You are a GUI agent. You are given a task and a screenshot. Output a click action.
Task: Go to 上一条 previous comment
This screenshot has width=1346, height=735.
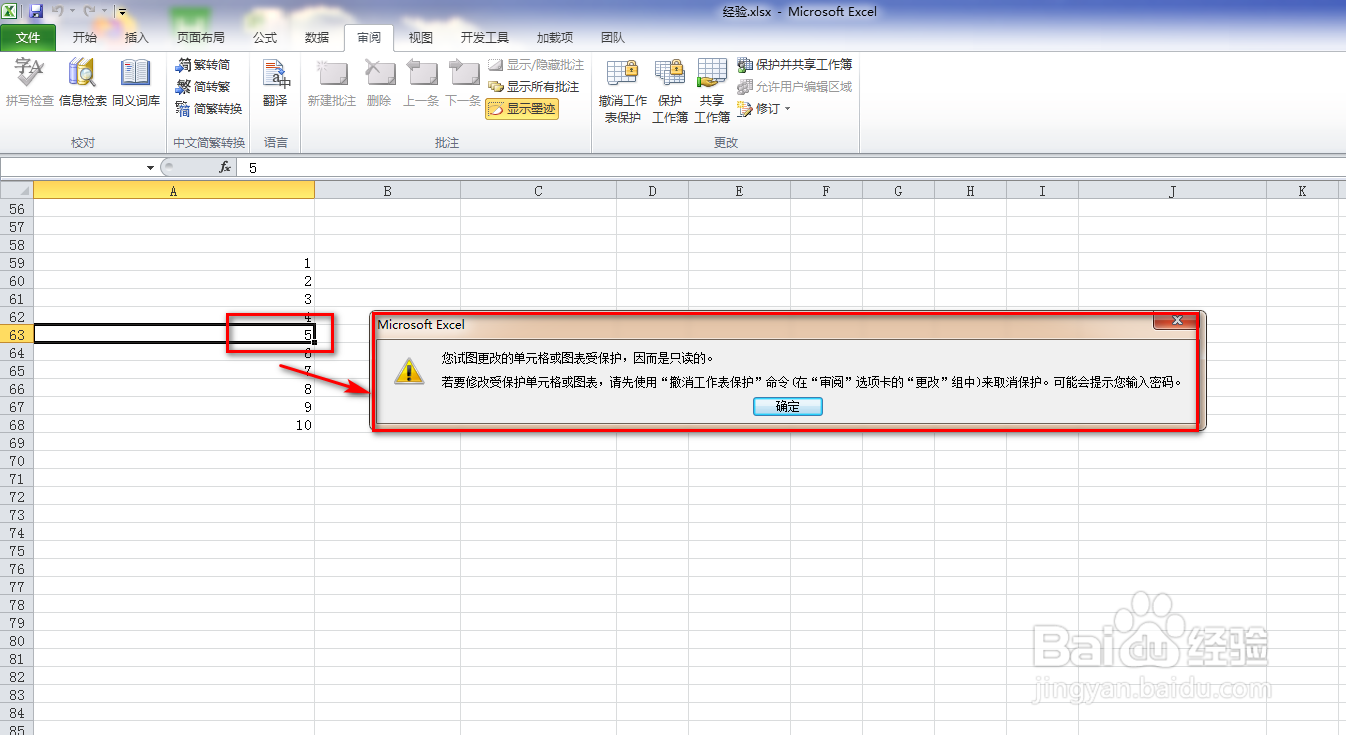click(421, 83)
